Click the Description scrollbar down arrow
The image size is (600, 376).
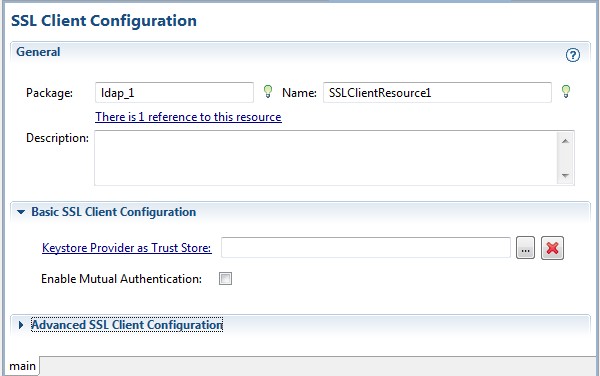[565, 176]
